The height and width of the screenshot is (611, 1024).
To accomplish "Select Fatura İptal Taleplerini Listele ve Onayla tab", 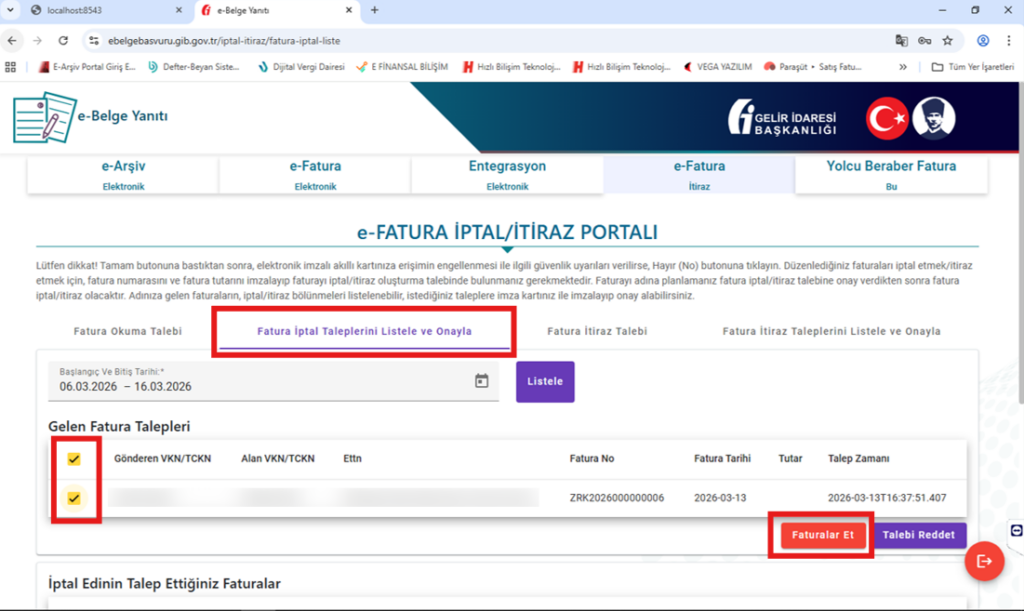I will coord(364,331).
